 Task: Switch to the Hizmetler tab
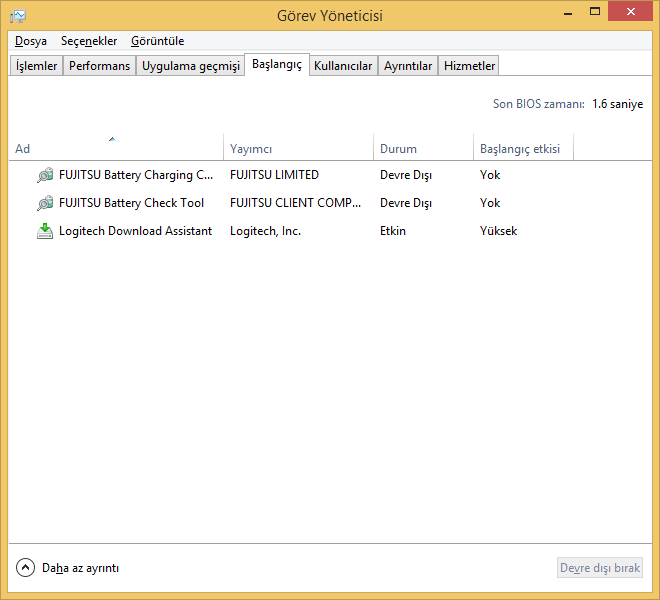(x=469, y=66)
